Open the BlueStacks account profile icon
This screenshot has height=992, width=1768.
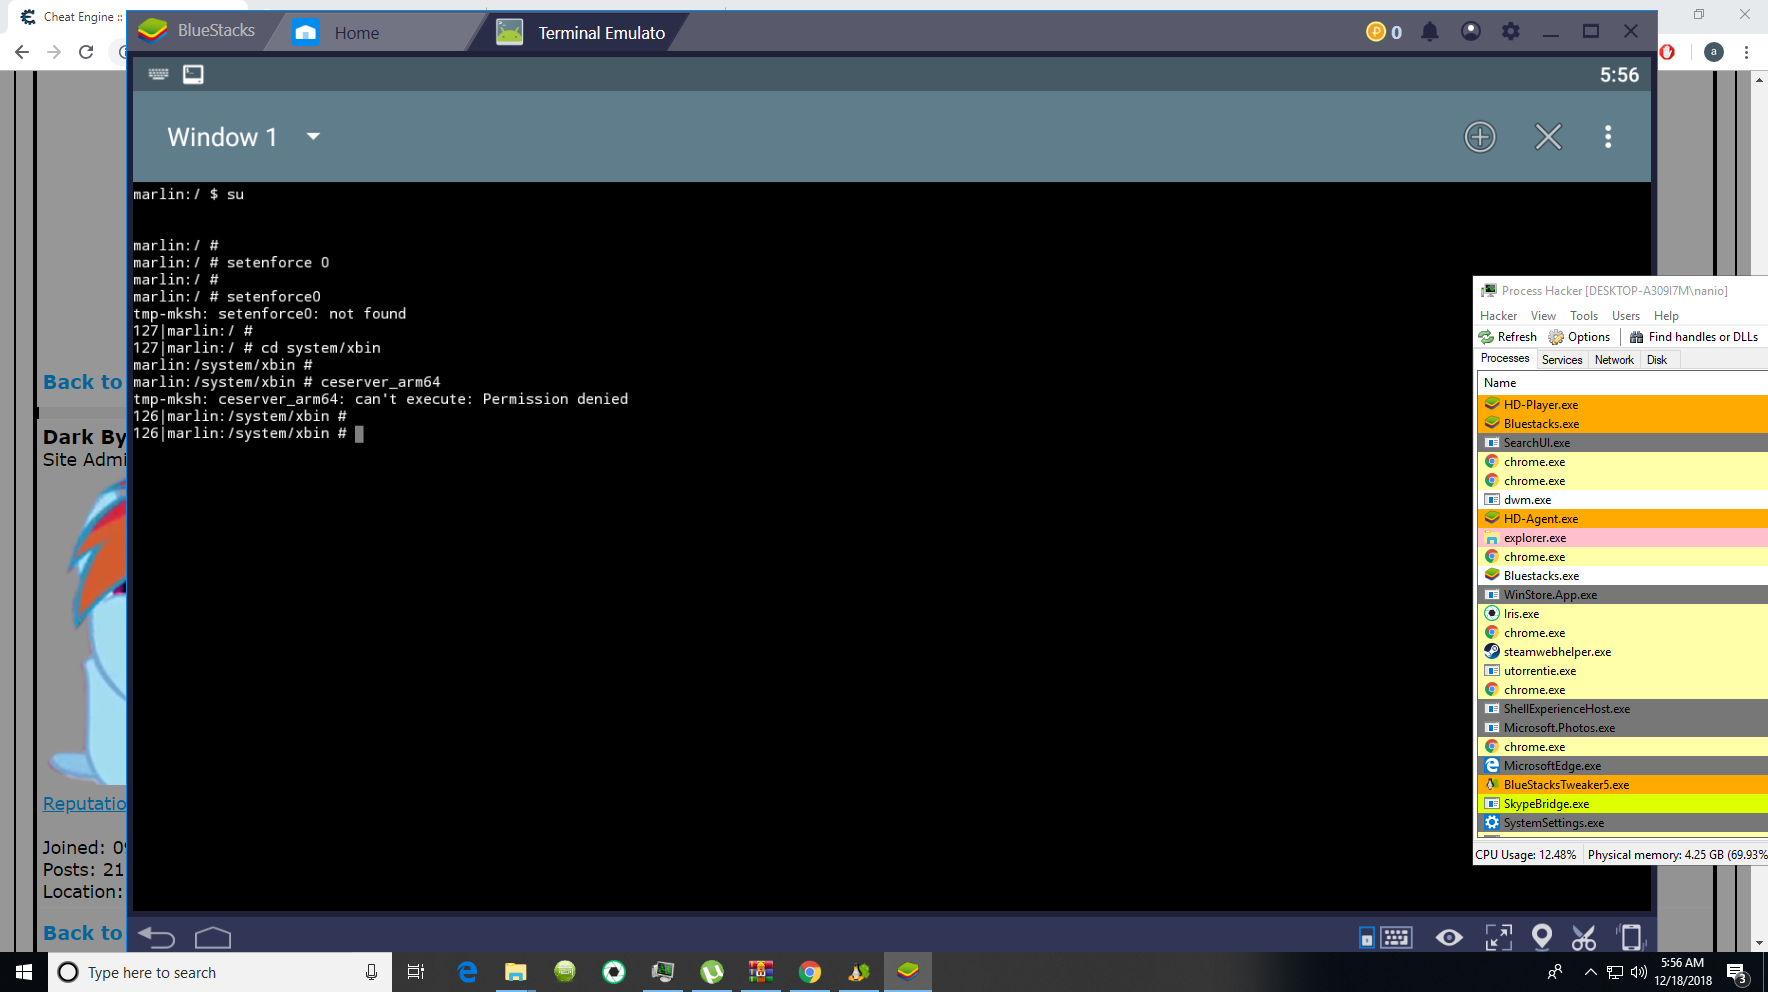1470,31
